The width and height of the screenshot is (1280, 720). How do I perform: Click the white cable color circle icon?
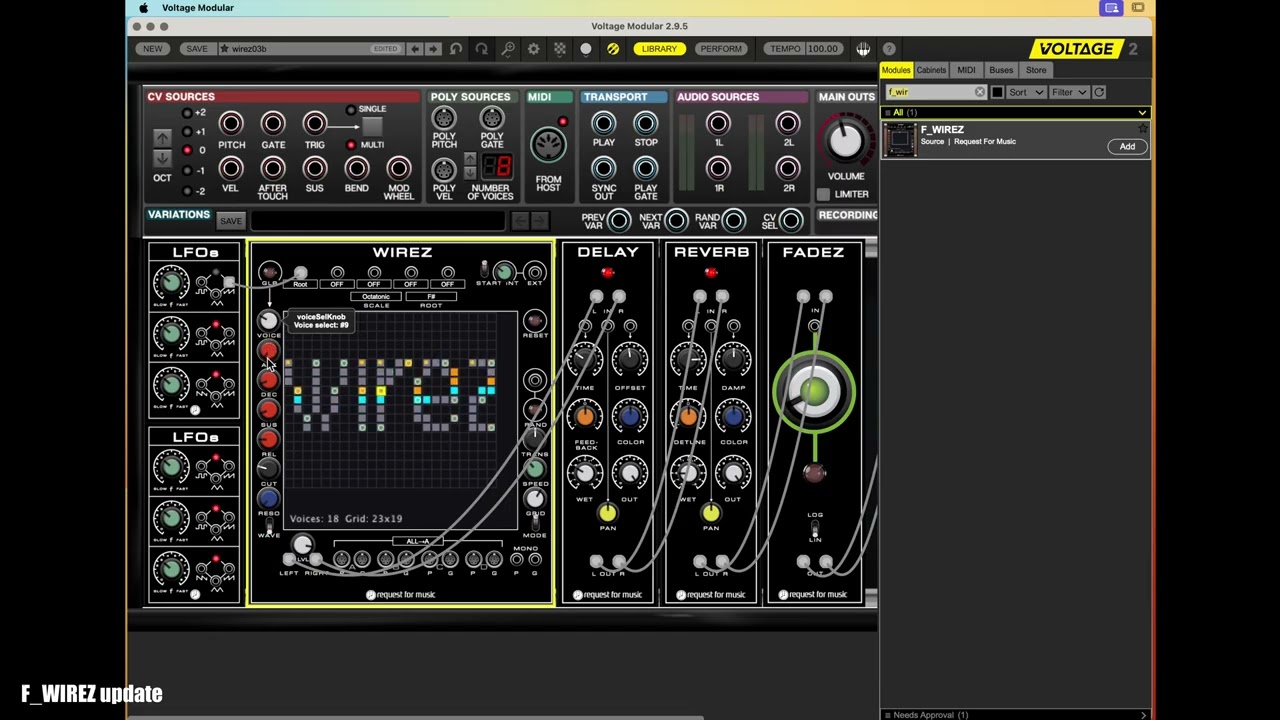tap(586, 49)
